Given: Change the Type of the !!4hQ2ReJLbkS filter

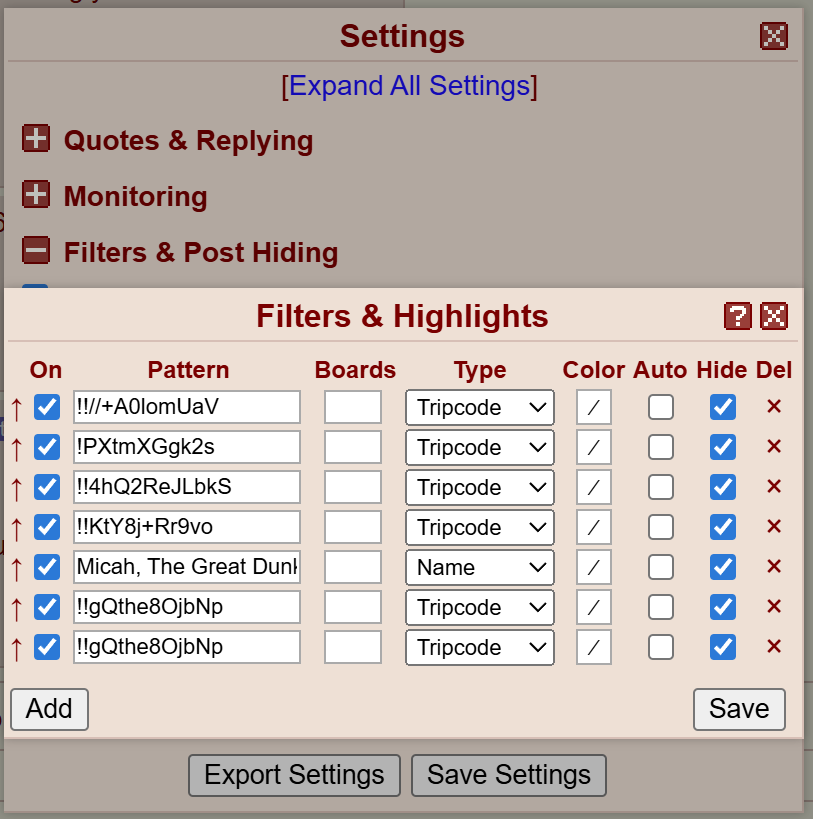Looking at the screenshot, I should (x=479, y=487).
